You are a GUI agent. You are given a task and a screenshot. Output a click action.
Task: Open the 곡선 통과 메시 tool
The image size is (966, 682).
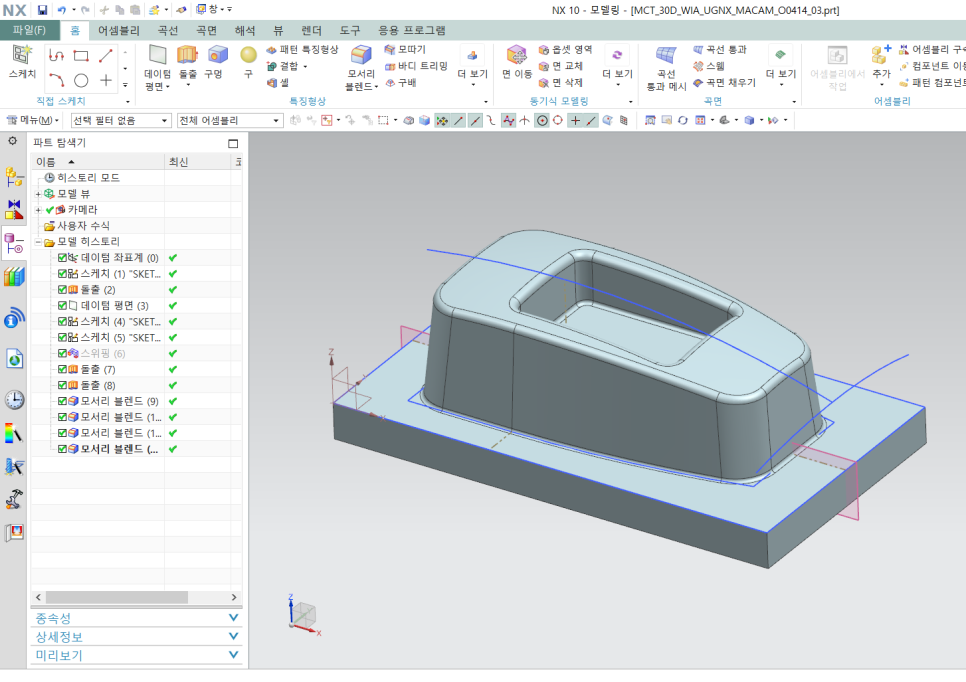click(666, 68)
